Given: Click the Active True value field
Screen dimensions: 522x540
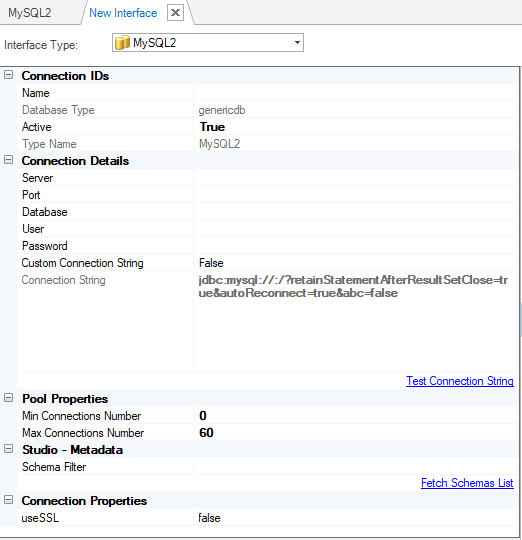Looking at the screenshot, I should pos(356,127).
